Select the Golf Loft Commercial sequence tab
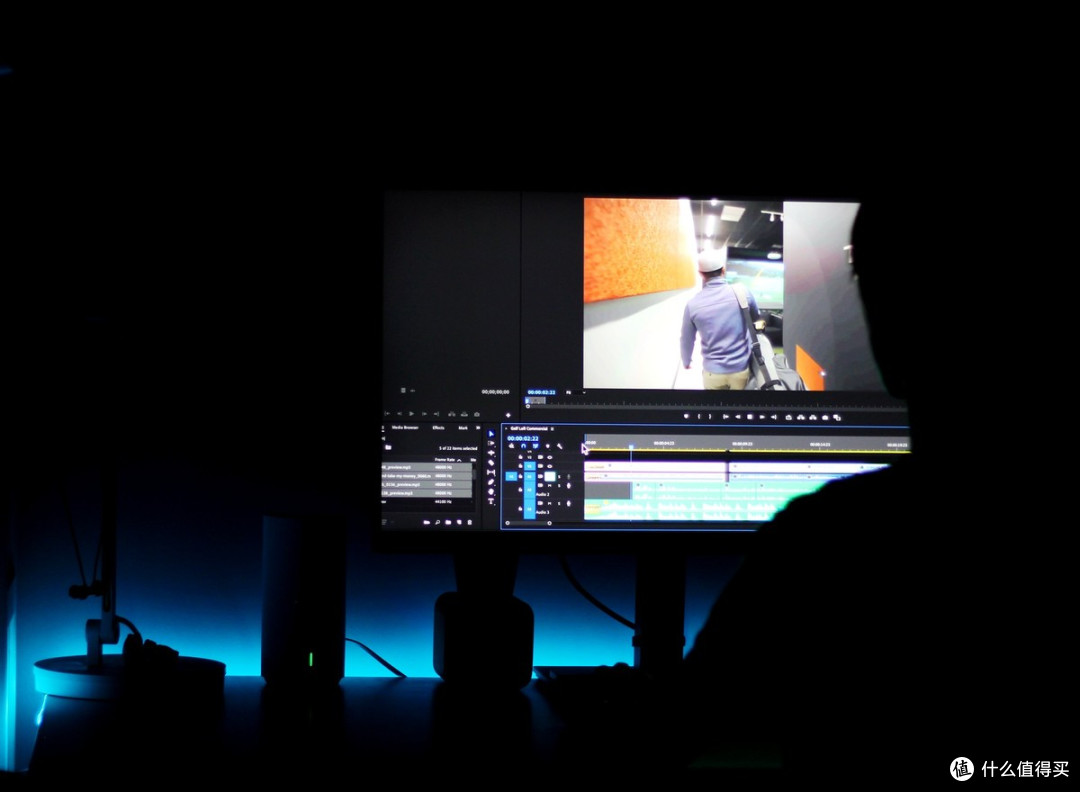Image resolution: width=1080 pixels, height=792 pixels. point(528,429)
